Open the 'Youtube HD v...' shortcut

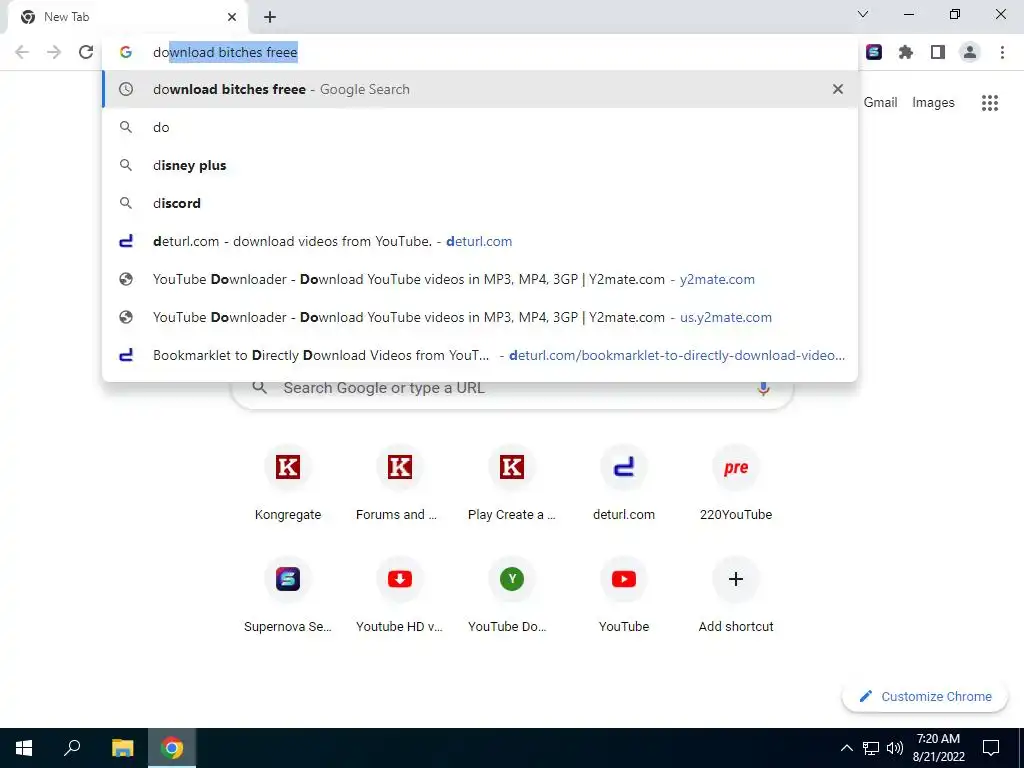point(400,597)
